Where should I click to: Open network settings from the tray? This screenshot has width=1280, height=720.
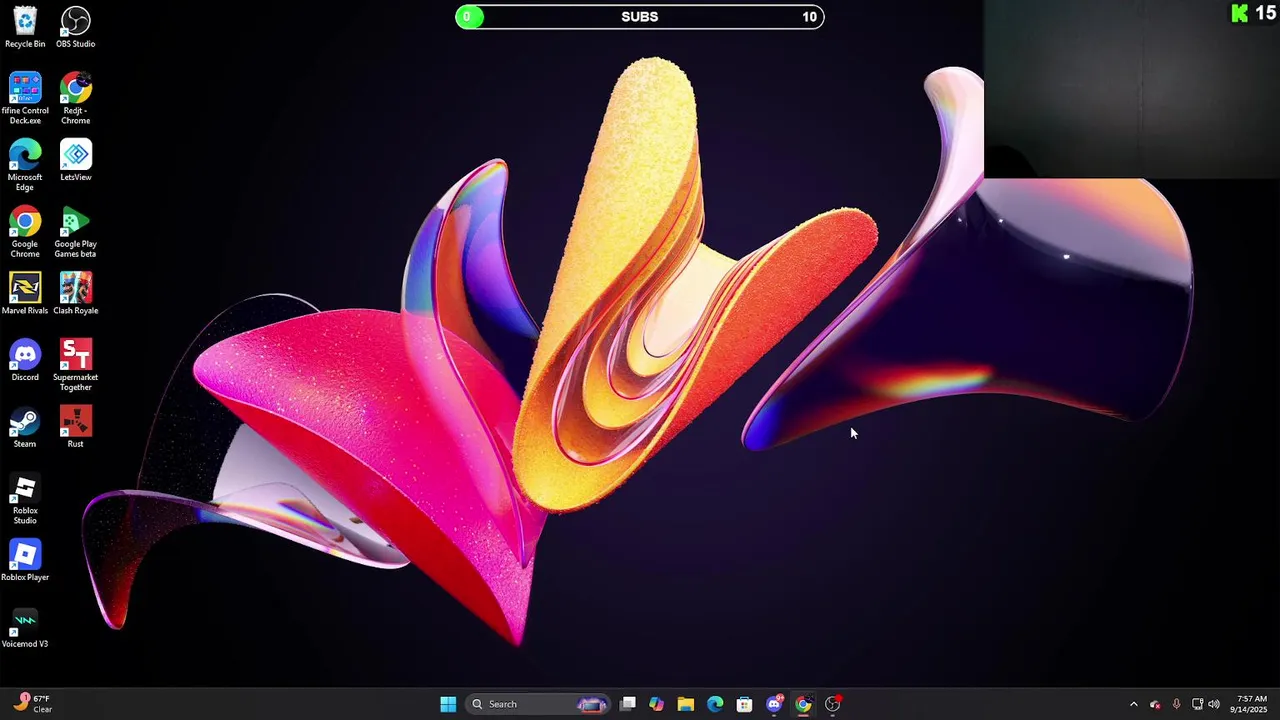(x=1197, y=704)
